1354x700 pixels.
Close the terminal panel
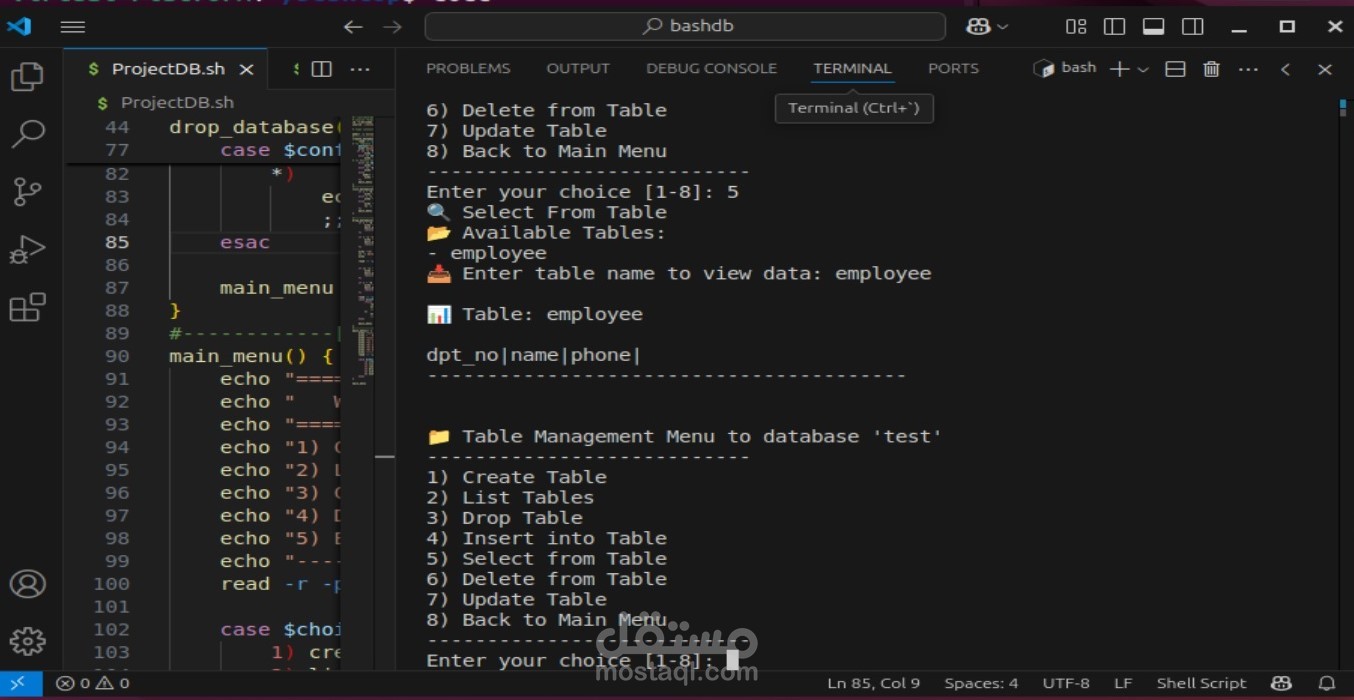coord(1325,69)
